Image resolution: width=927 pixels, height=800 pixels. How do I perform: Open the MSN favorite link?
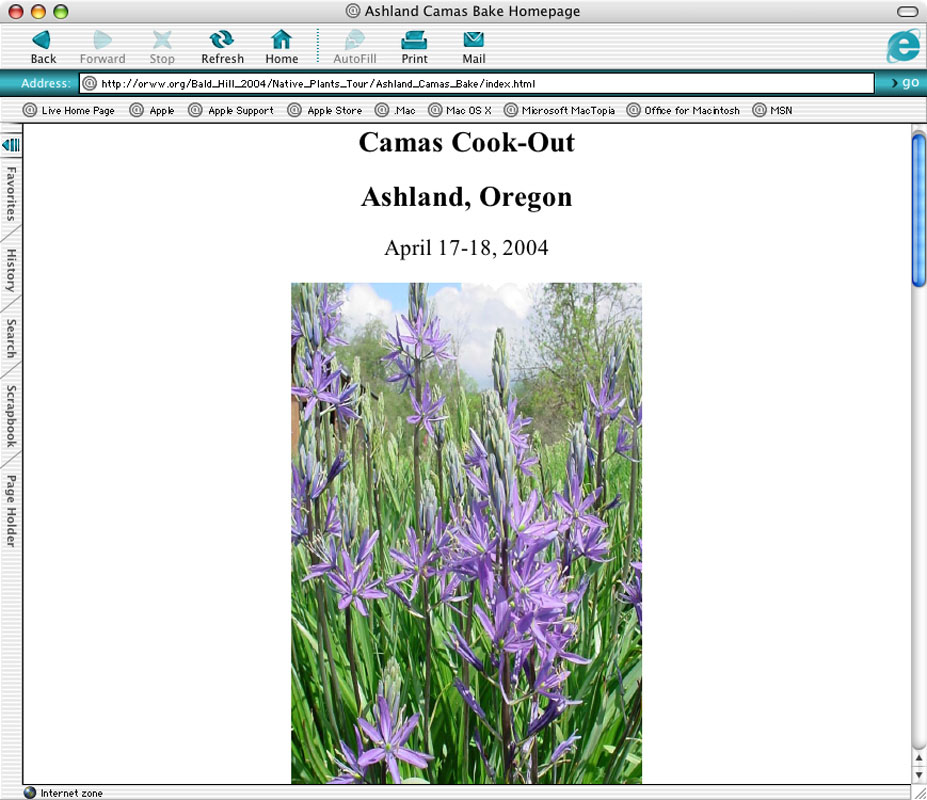point(772,110)
